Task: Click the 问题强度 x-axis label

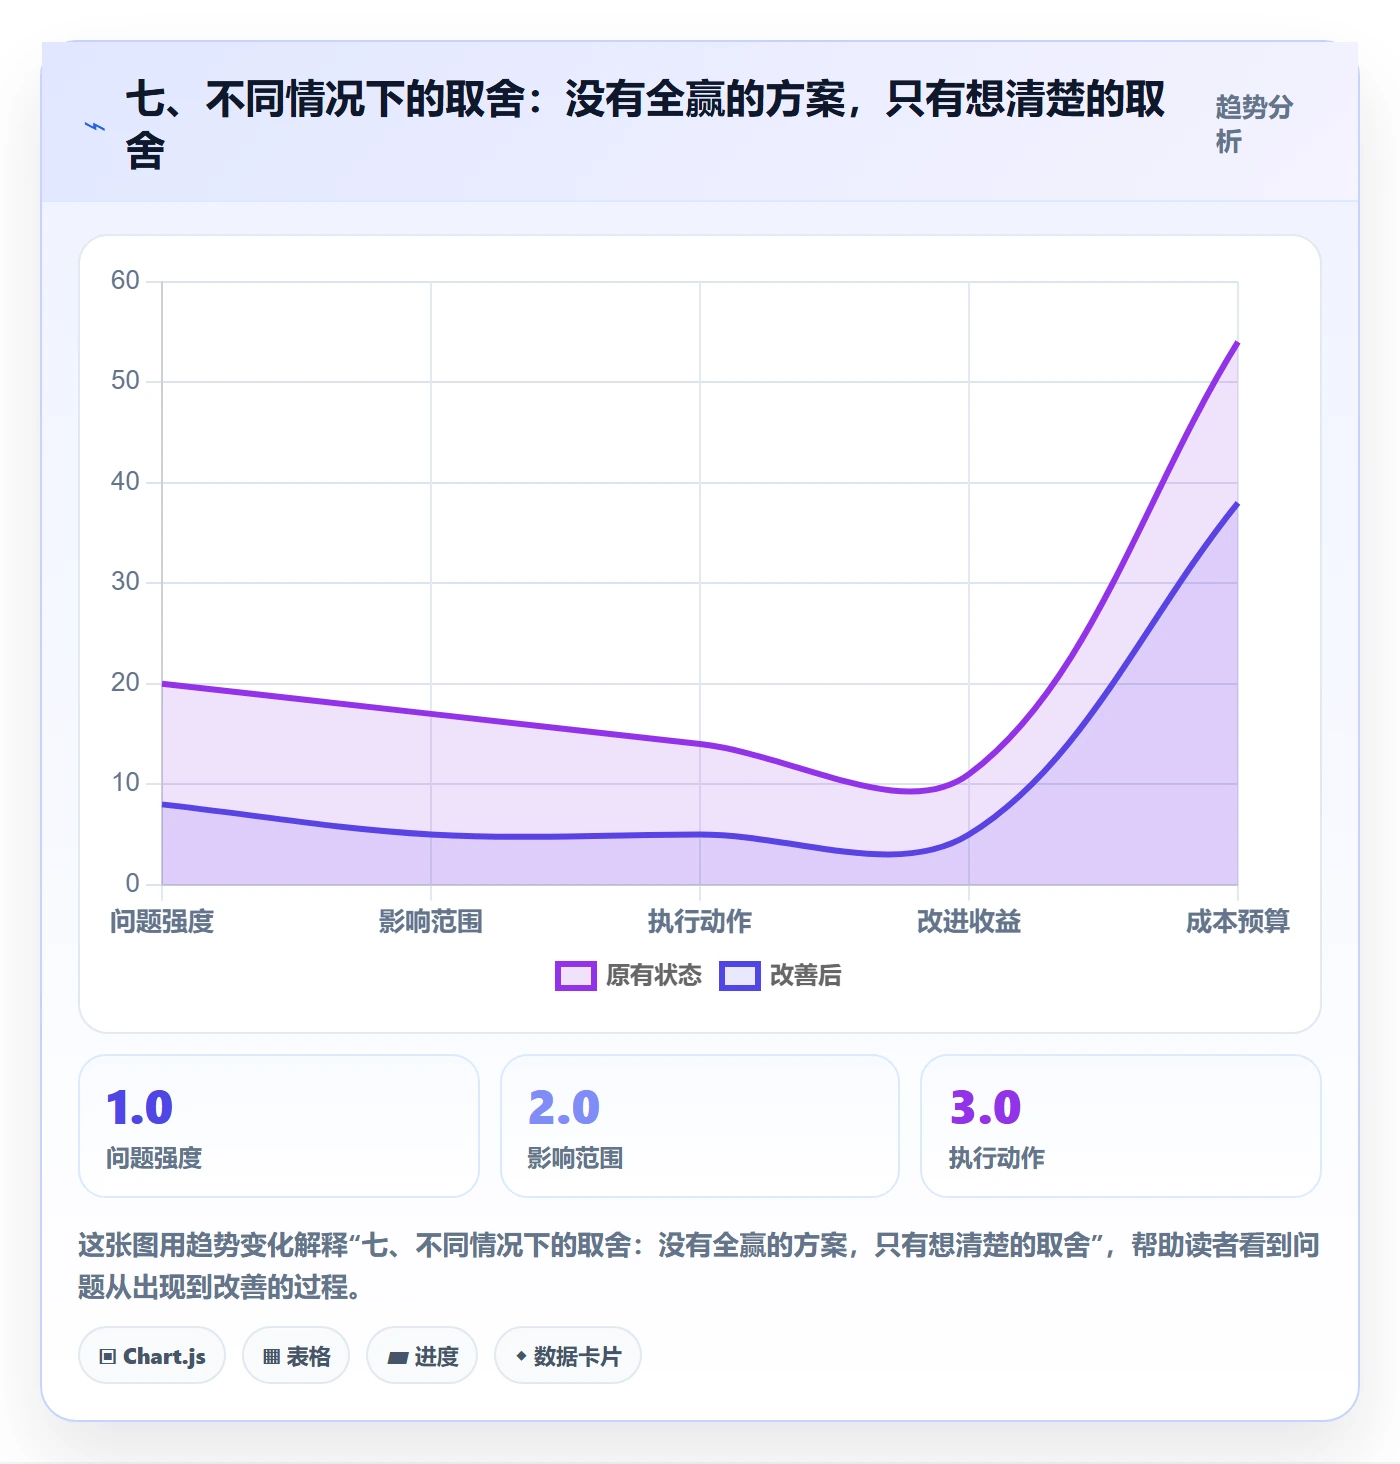Action: click(x=162, y=921)
